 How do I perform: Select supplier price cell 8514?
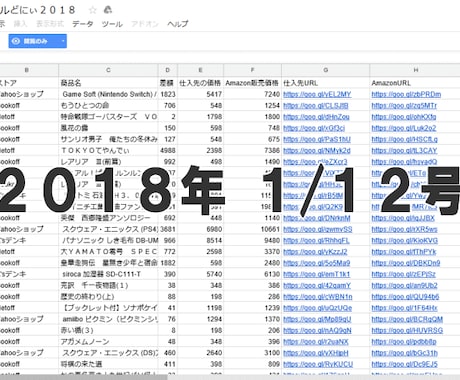200,241
